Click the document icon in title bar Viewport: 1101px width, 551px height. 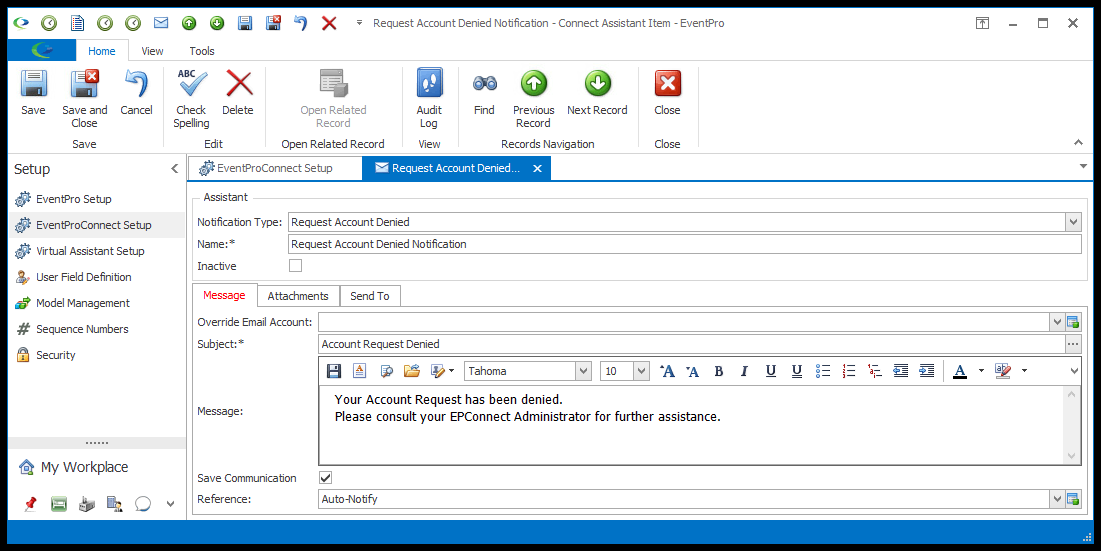(x=77, y=23)
